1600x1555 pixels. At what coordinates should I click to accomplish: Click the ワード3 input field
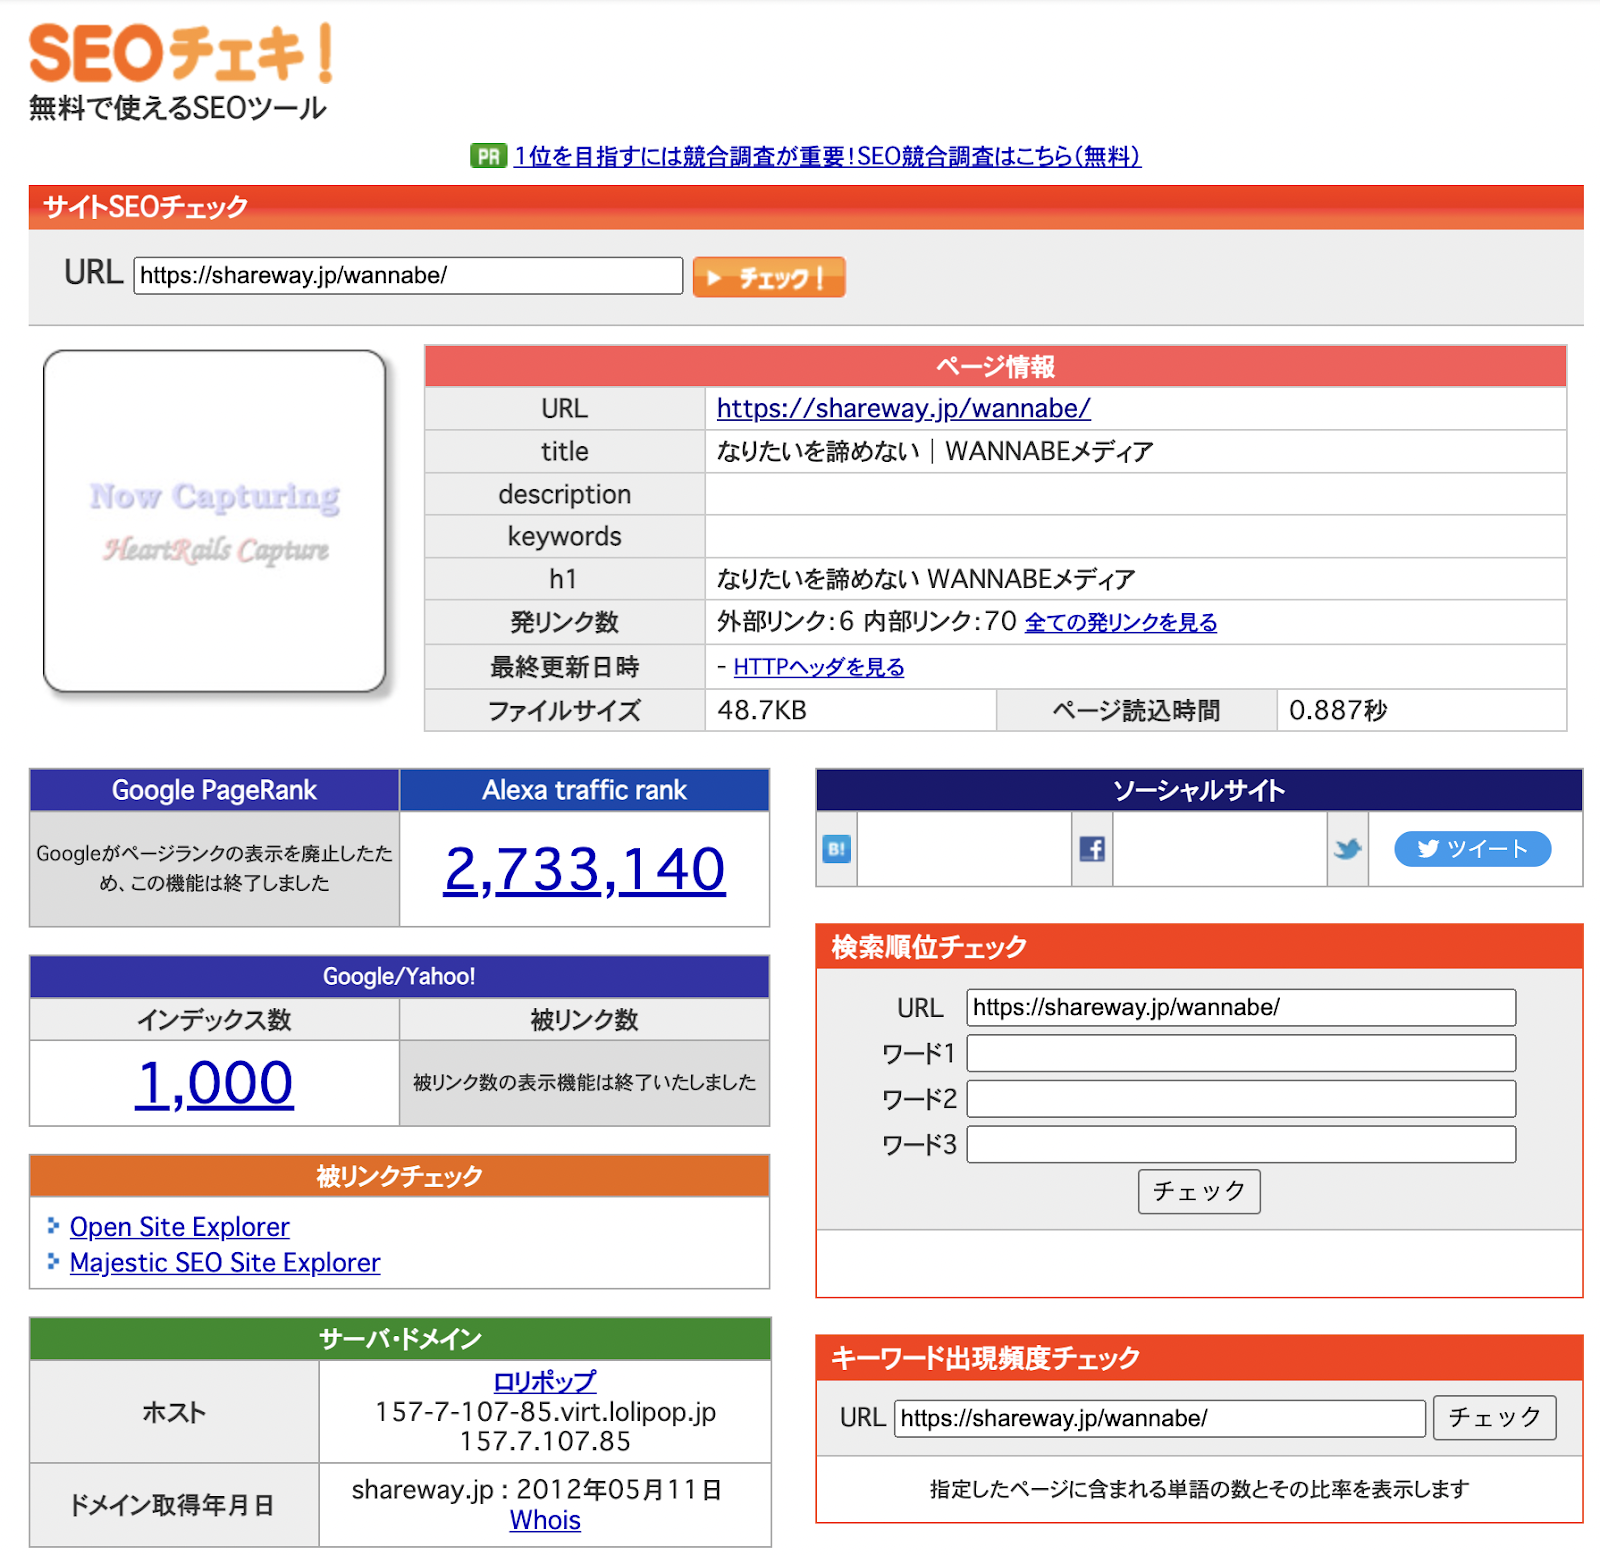pyautogui.click(x=1241, y=1144)
